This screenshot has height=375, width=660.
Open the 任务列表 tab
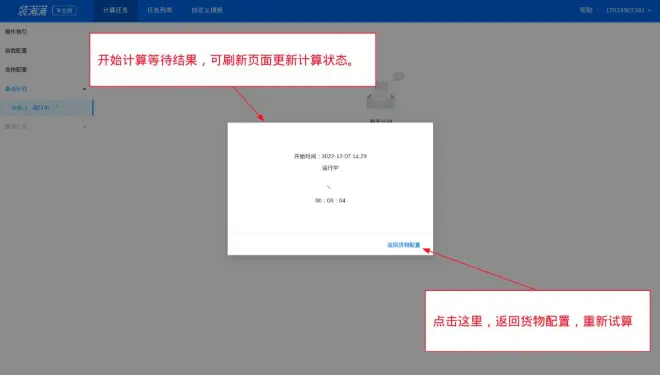160,10
